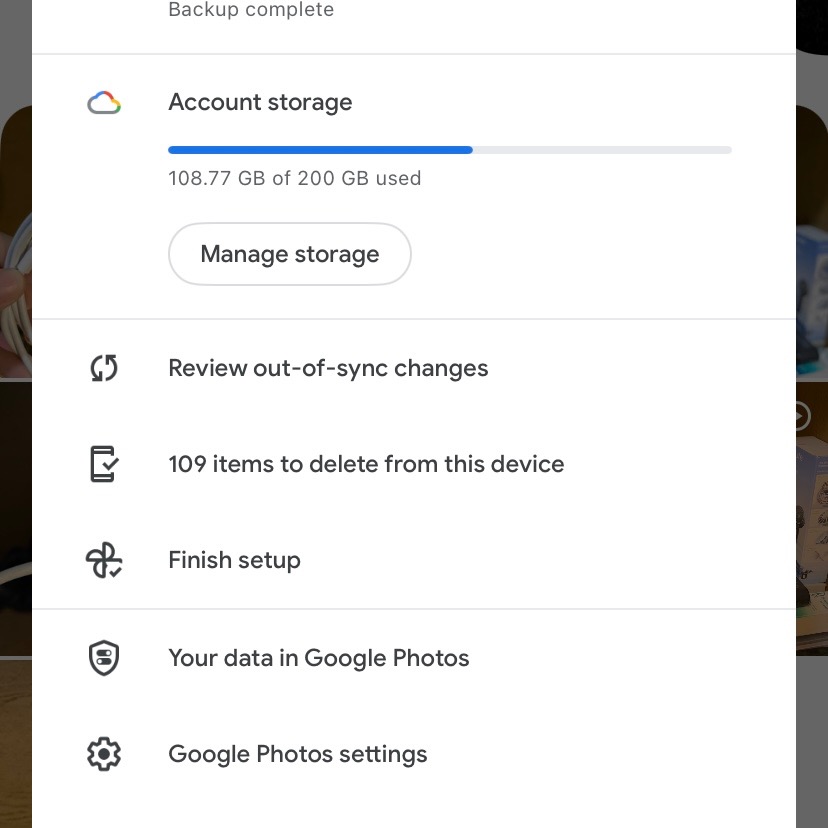Screen dimensions: 828x828
Task: Open Manage storage
Action: point(290,254)
